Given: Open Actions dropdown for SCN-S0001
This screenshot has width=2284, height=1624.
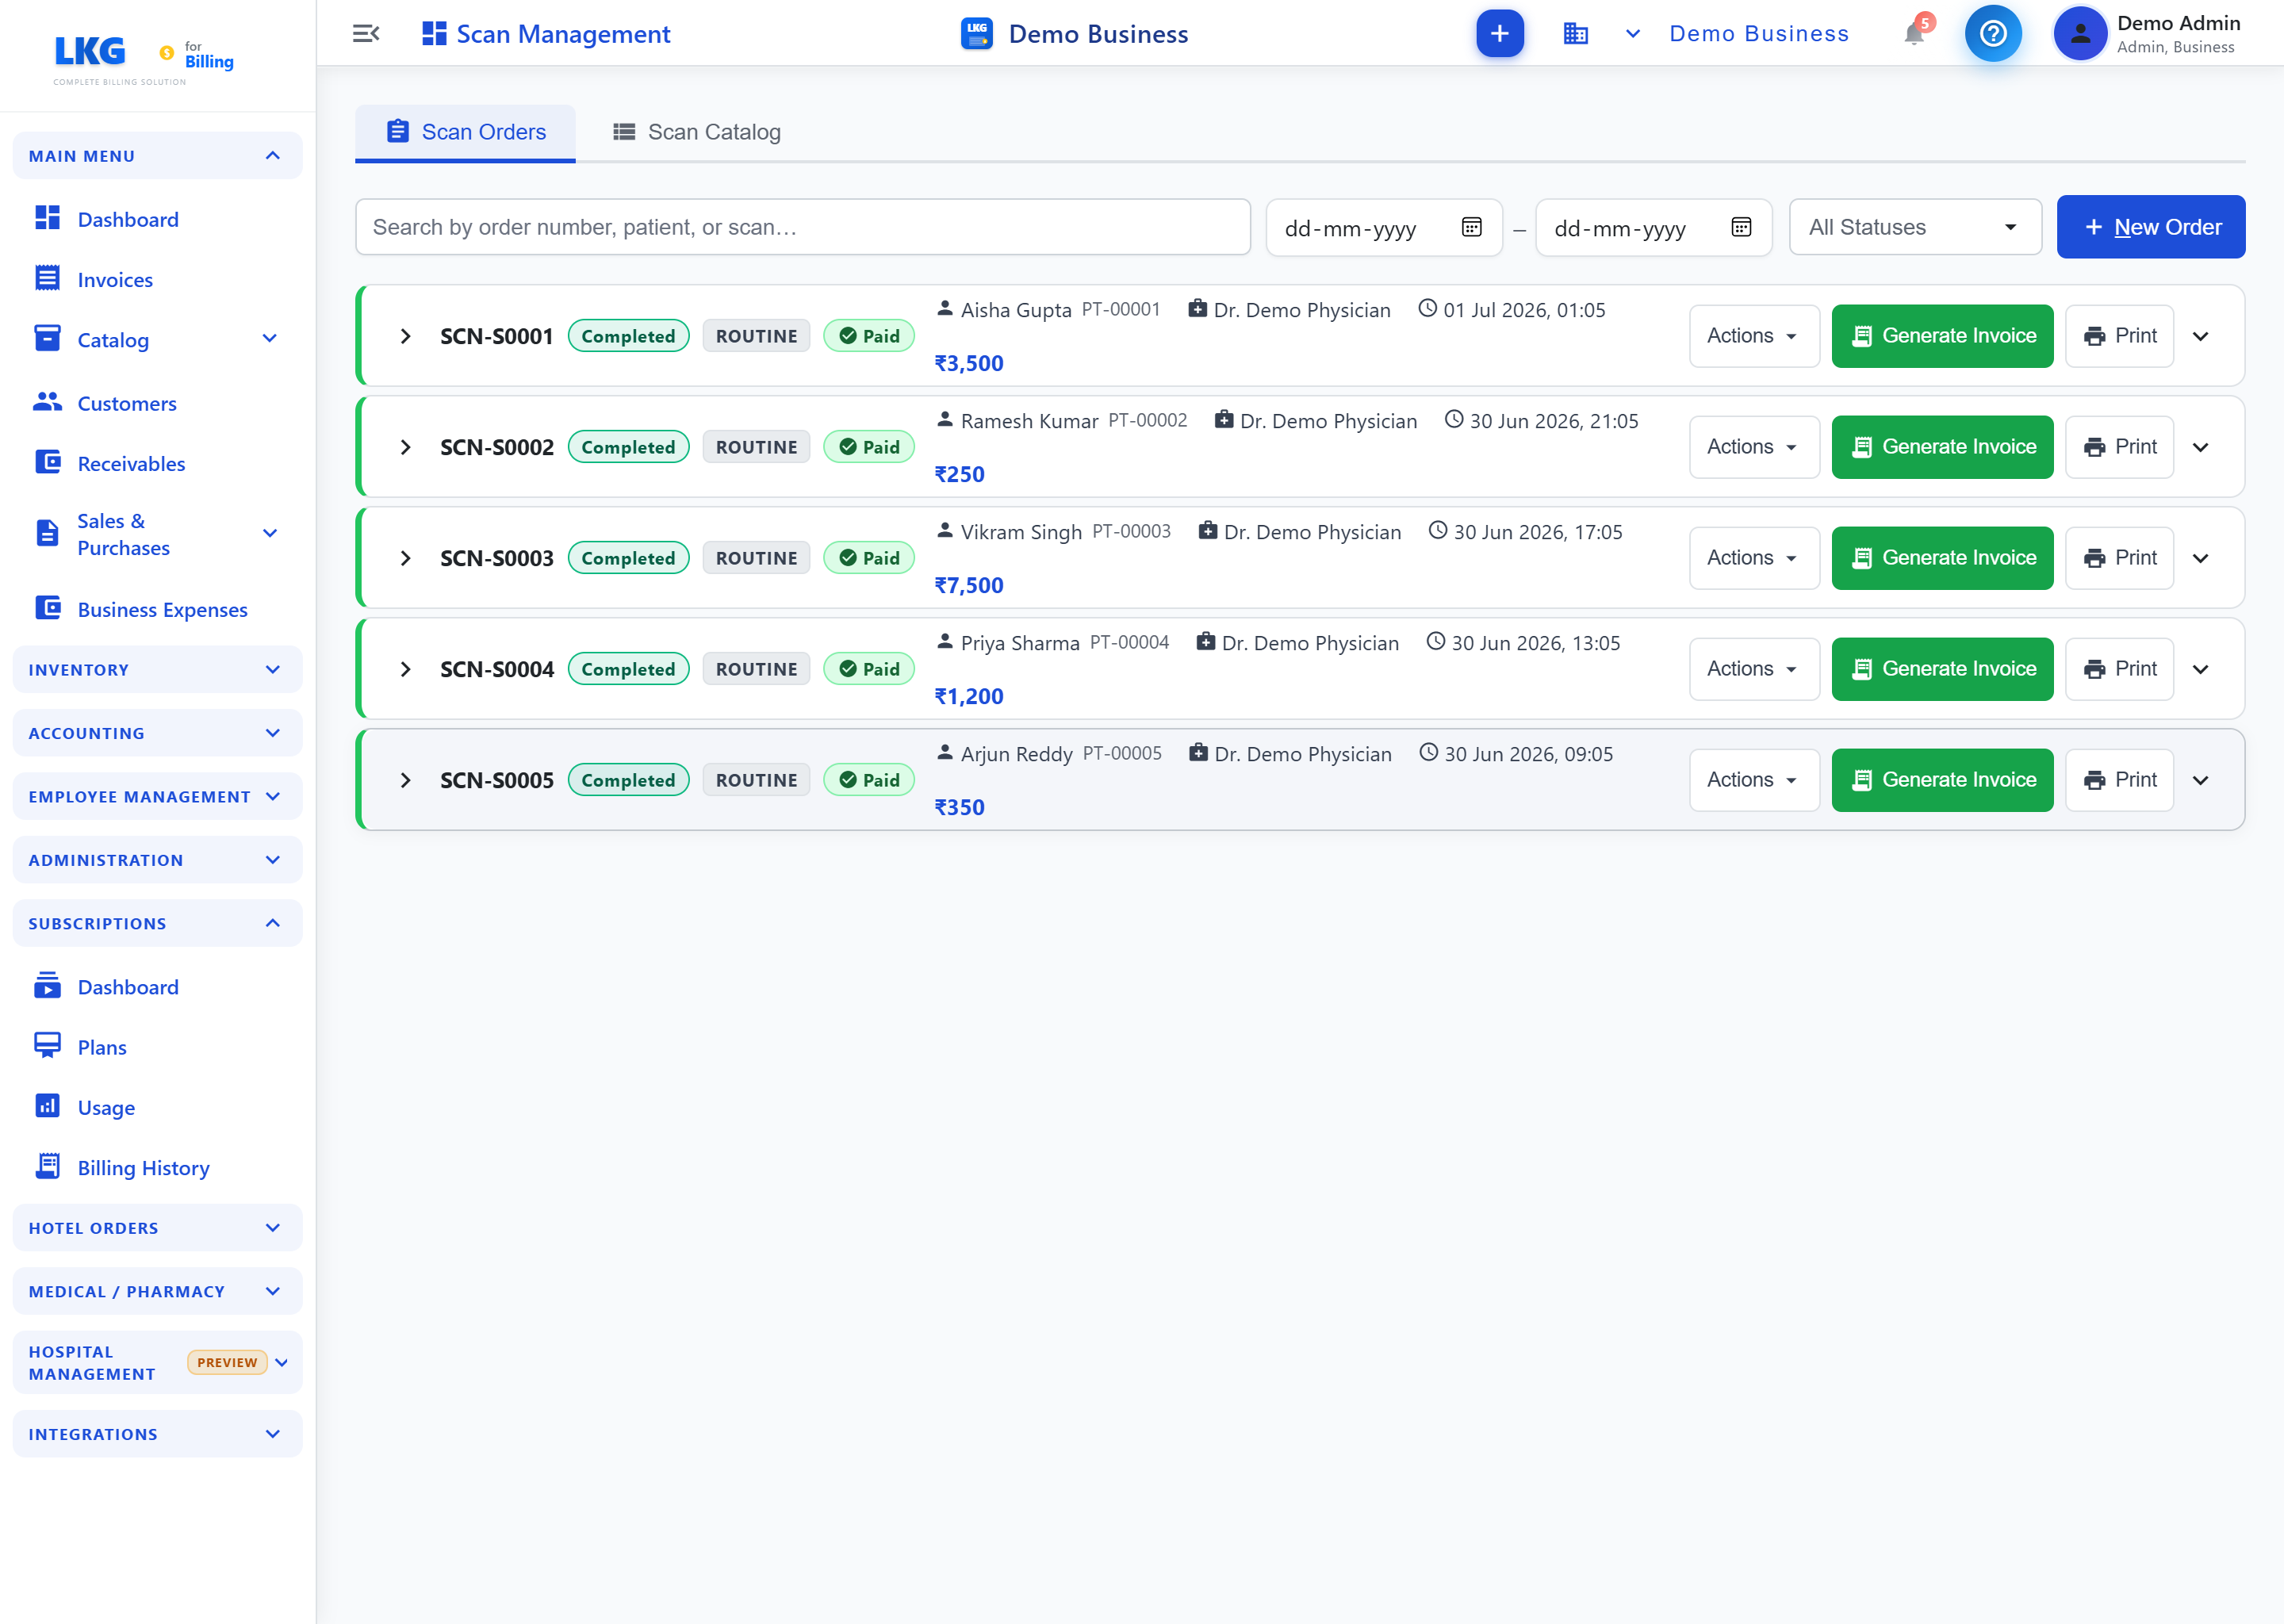Looking at the screenshot, I should (x=1753, y=336).
